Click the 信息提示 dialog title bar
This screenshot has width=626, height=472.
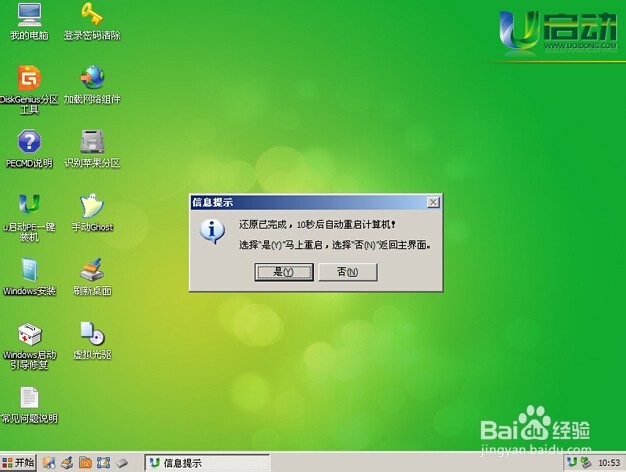coord(315,202)
